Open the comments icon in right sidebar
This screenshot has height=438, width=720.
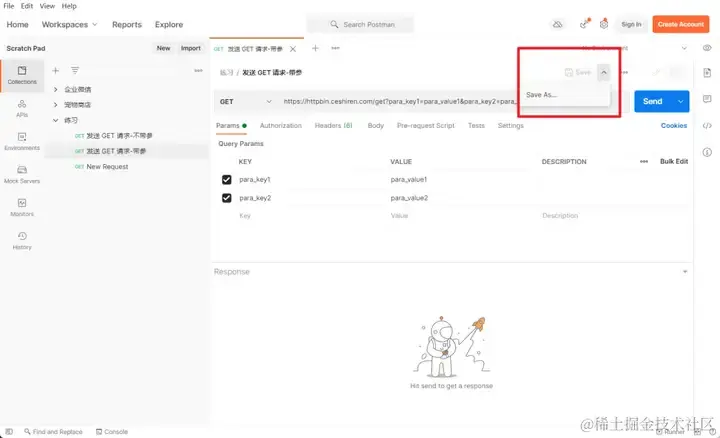point(707,99)
